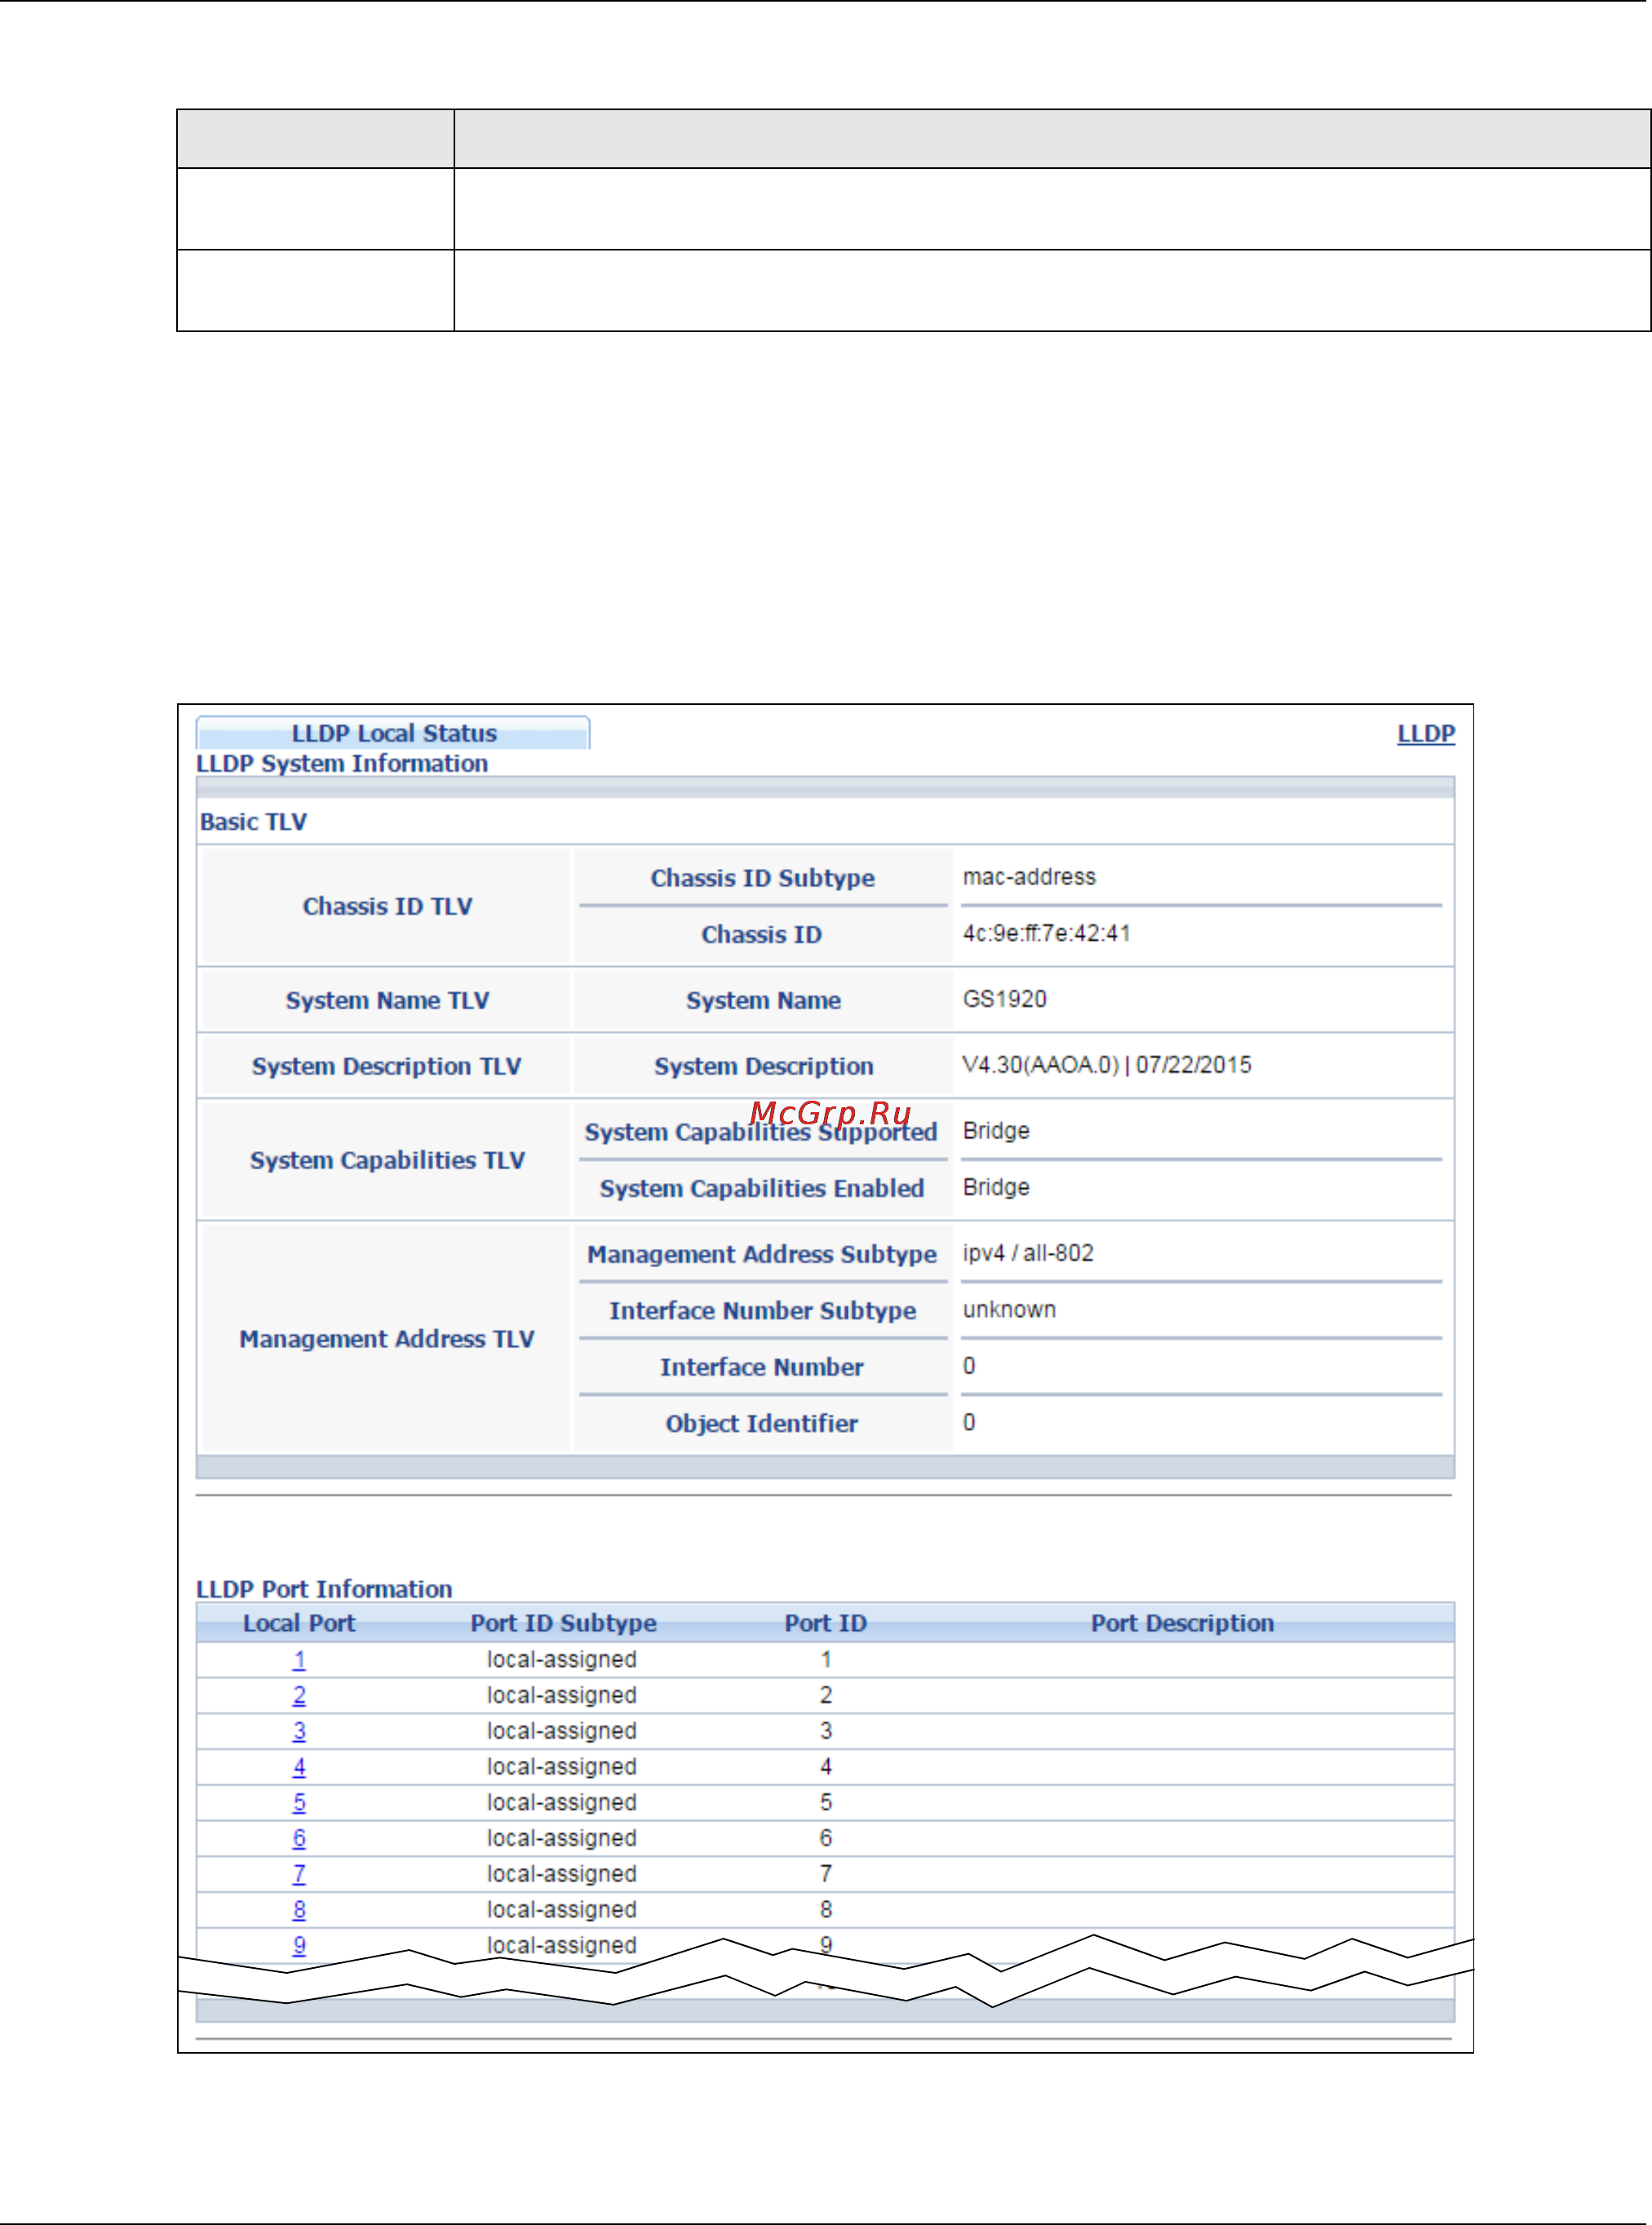
Task: Click the System Name TLV label
Action: tap(387, 1000)
